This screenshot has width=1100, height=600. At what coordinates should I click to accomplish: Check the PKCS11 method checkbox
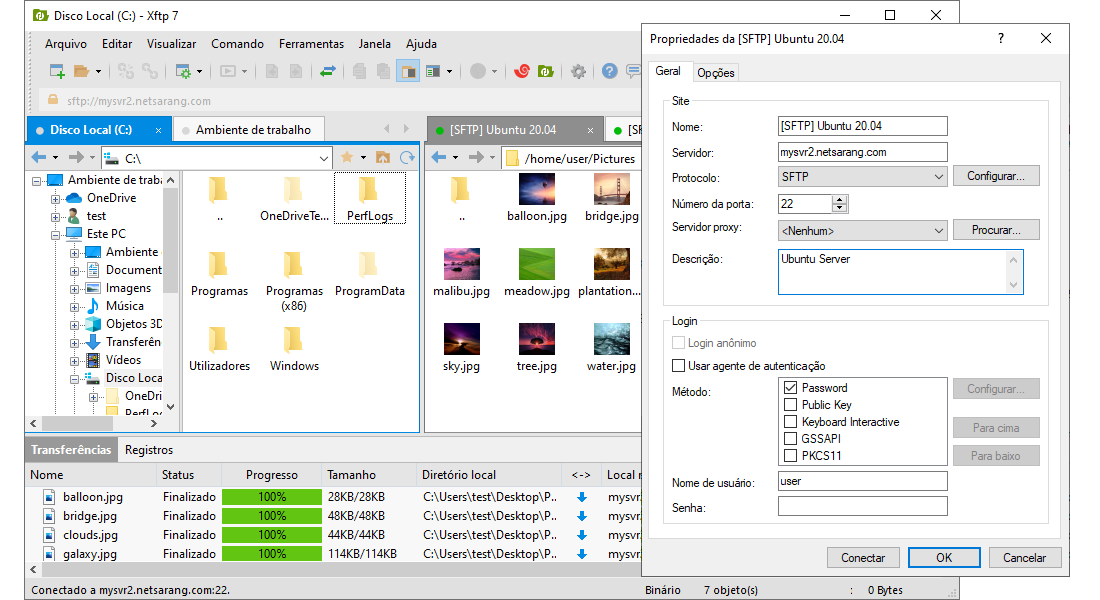pos(791,455)
